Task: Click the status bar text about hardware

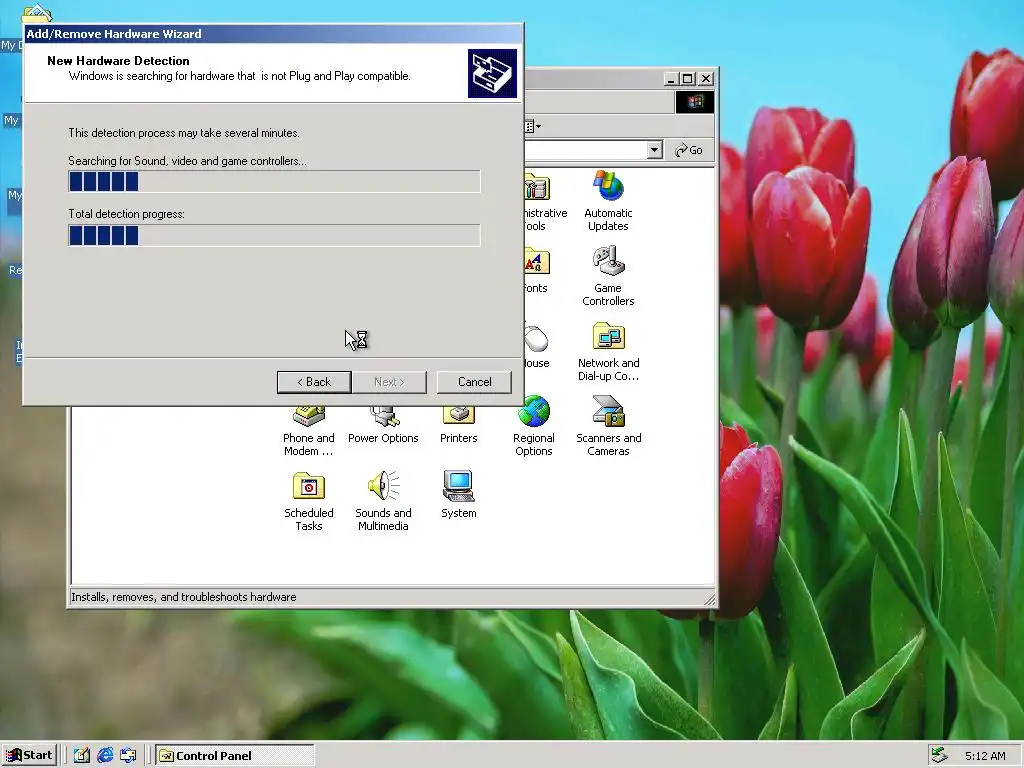Action: [184, 597]
